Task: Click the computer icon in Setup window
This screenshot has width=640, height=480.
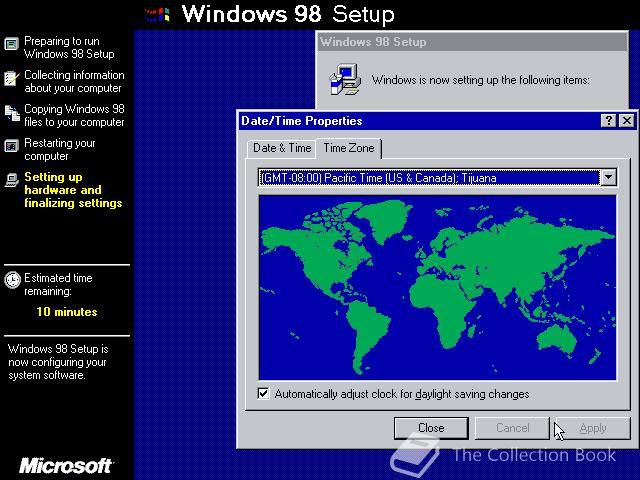Action: pos(345,79)
